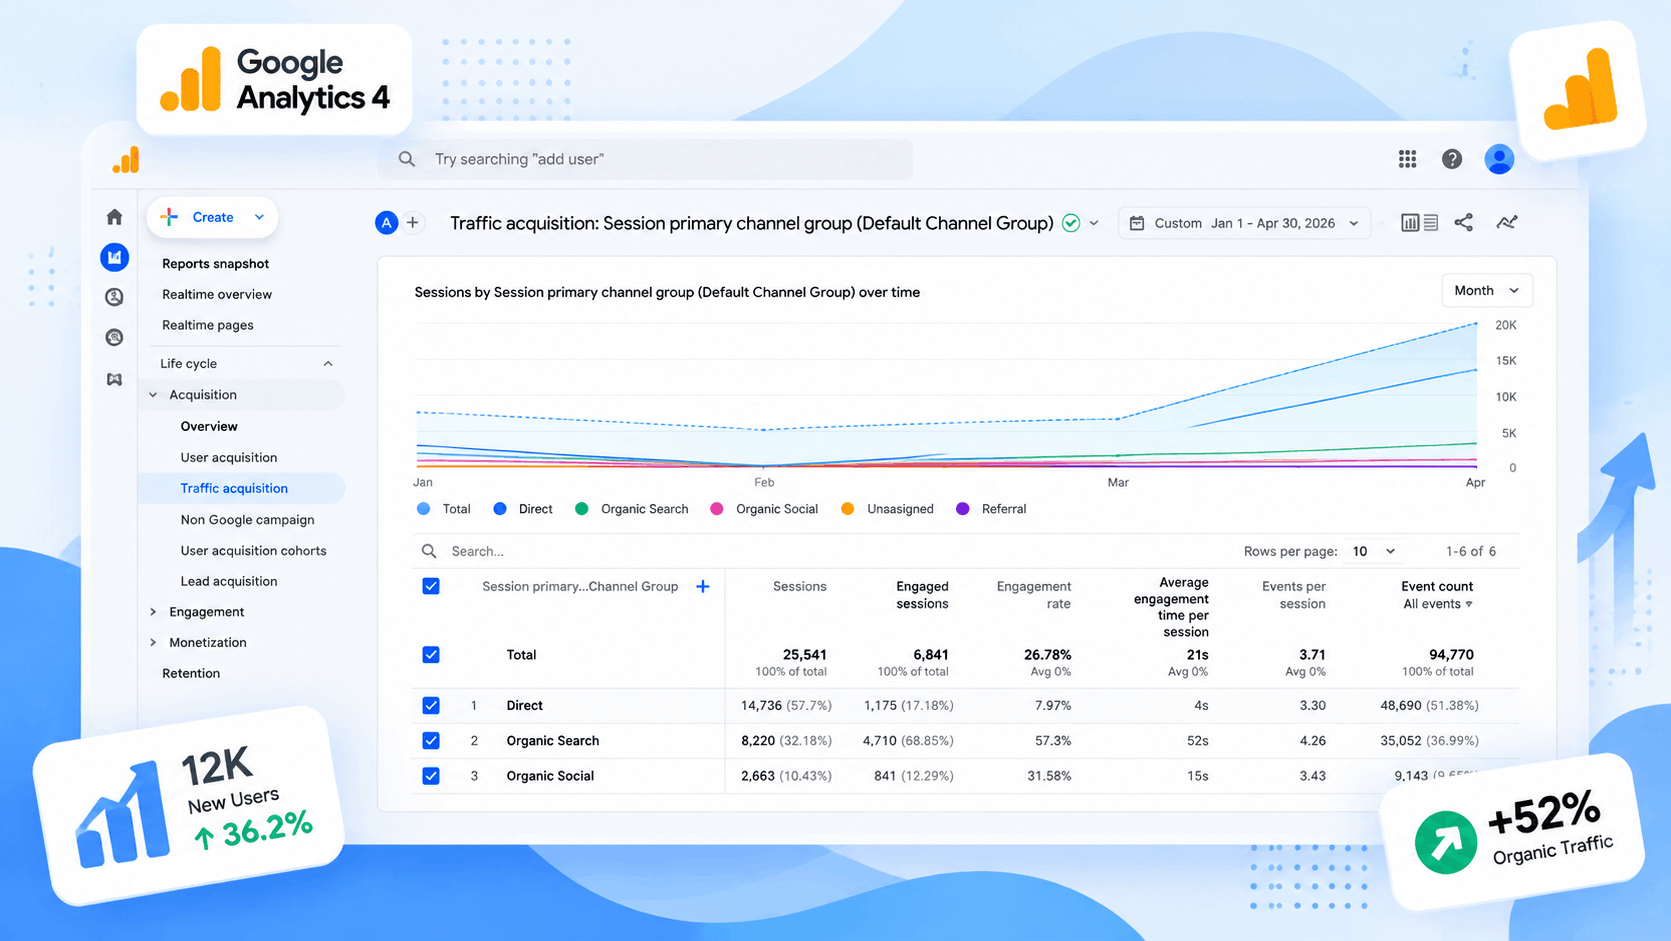Share this report icon
1671x941 pixels.
point(1464,223)
